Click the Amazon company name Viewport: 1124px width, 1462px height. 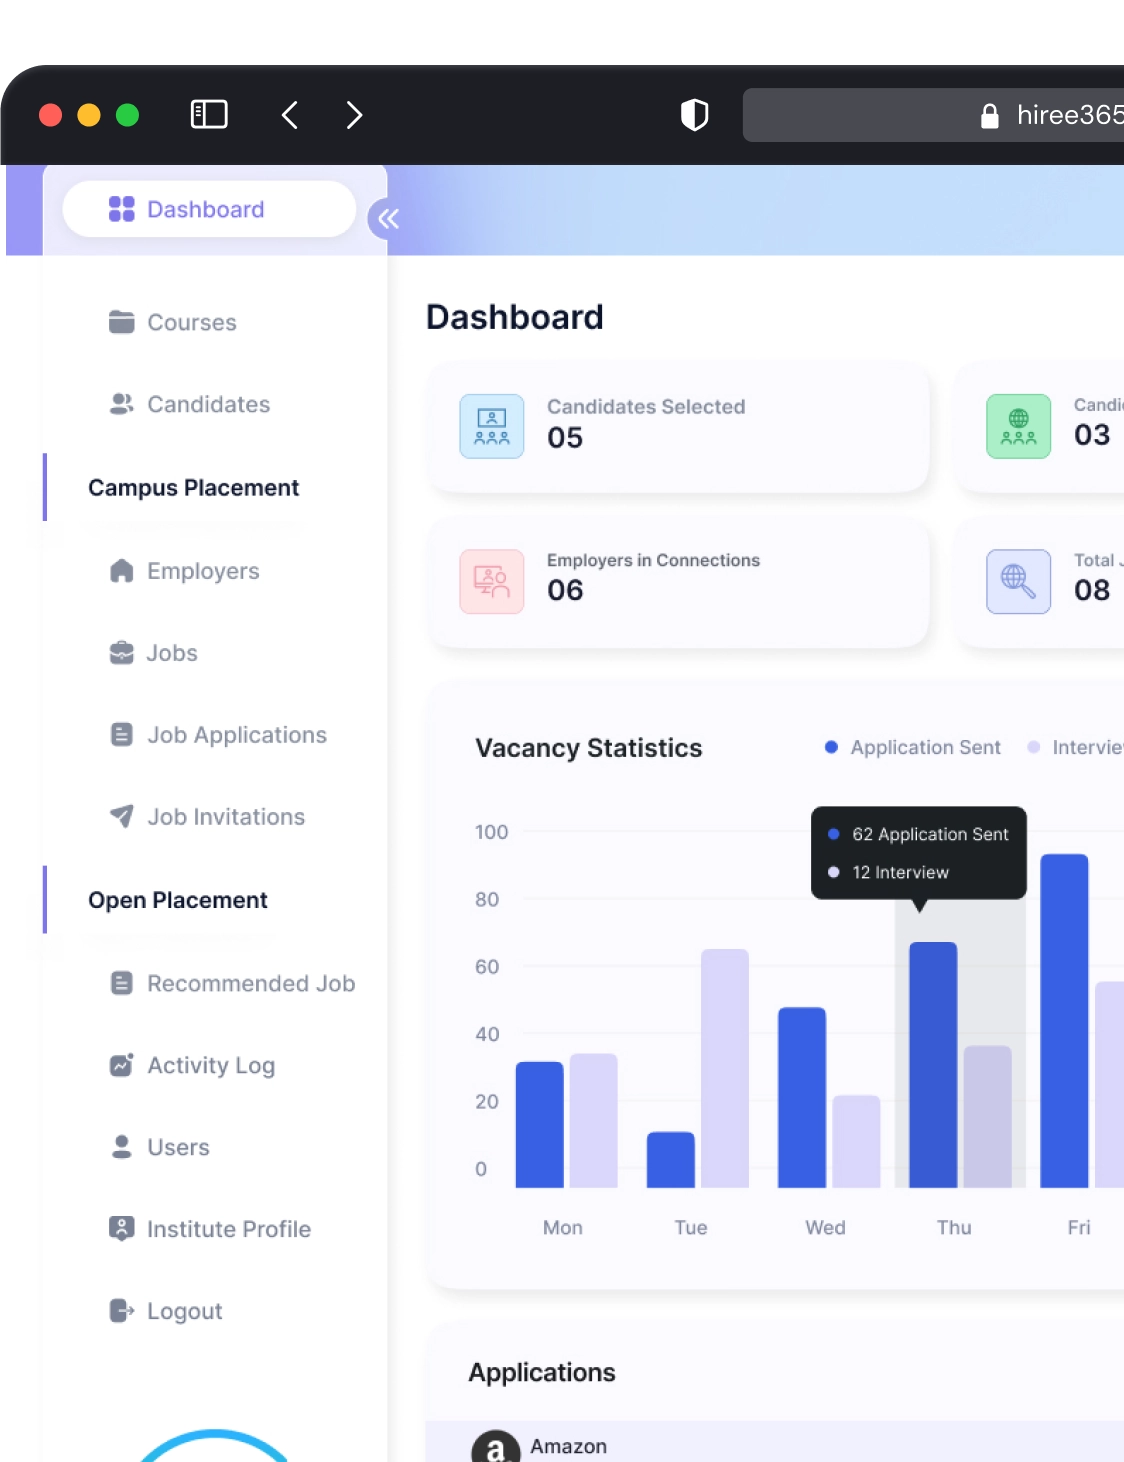tap(568, 1446)
